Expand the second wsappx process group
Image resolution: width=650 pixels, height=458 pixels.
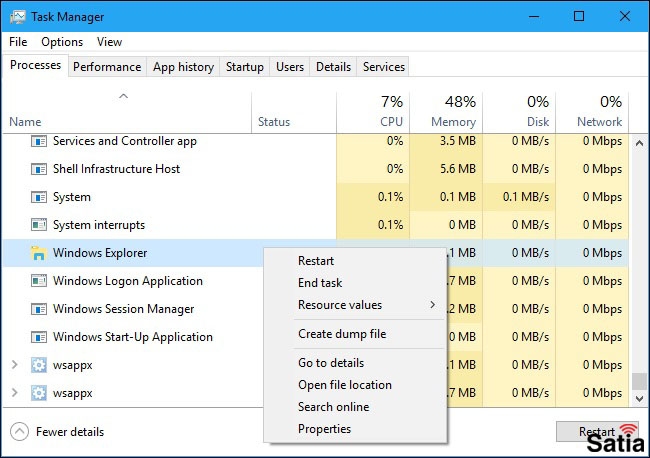coord(15,393)
